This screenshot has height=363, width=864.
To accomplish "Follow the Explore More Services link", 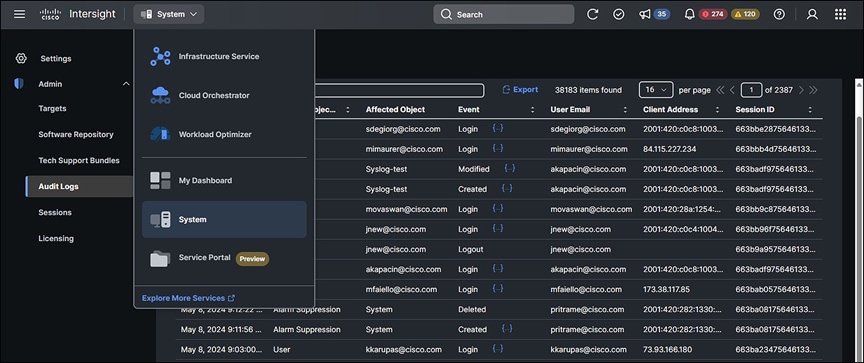I will pyautogui.click(x=188, y=298).
